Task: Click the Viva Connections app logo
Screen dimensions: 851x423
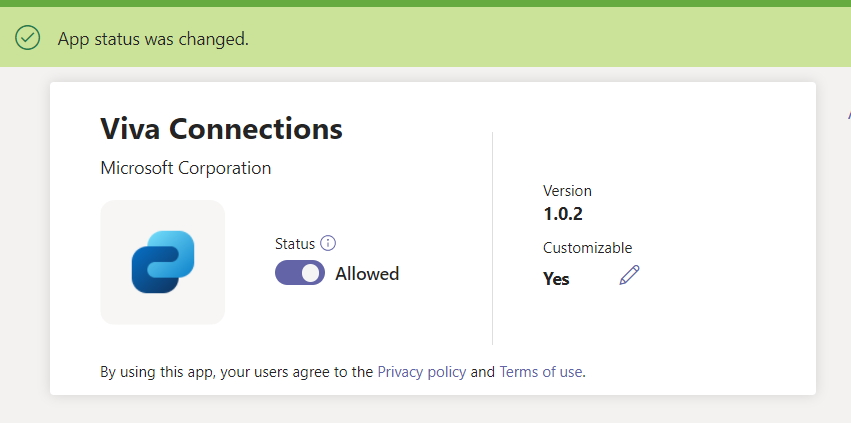Action: coord(162,262)
